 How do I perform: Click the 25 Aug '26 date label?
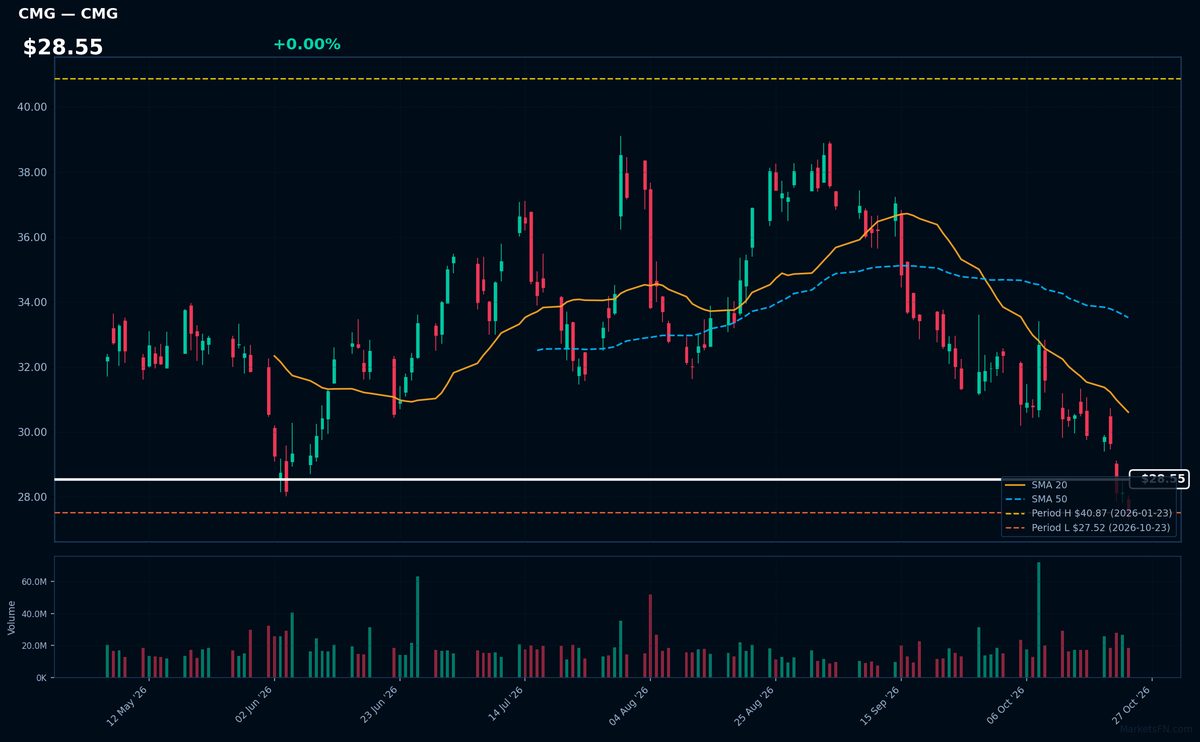756,704
